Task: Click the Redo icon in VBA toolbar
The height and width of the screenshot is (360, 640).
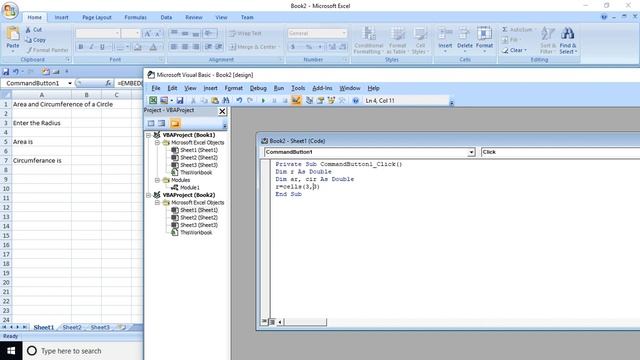Action: coord(250,100)
